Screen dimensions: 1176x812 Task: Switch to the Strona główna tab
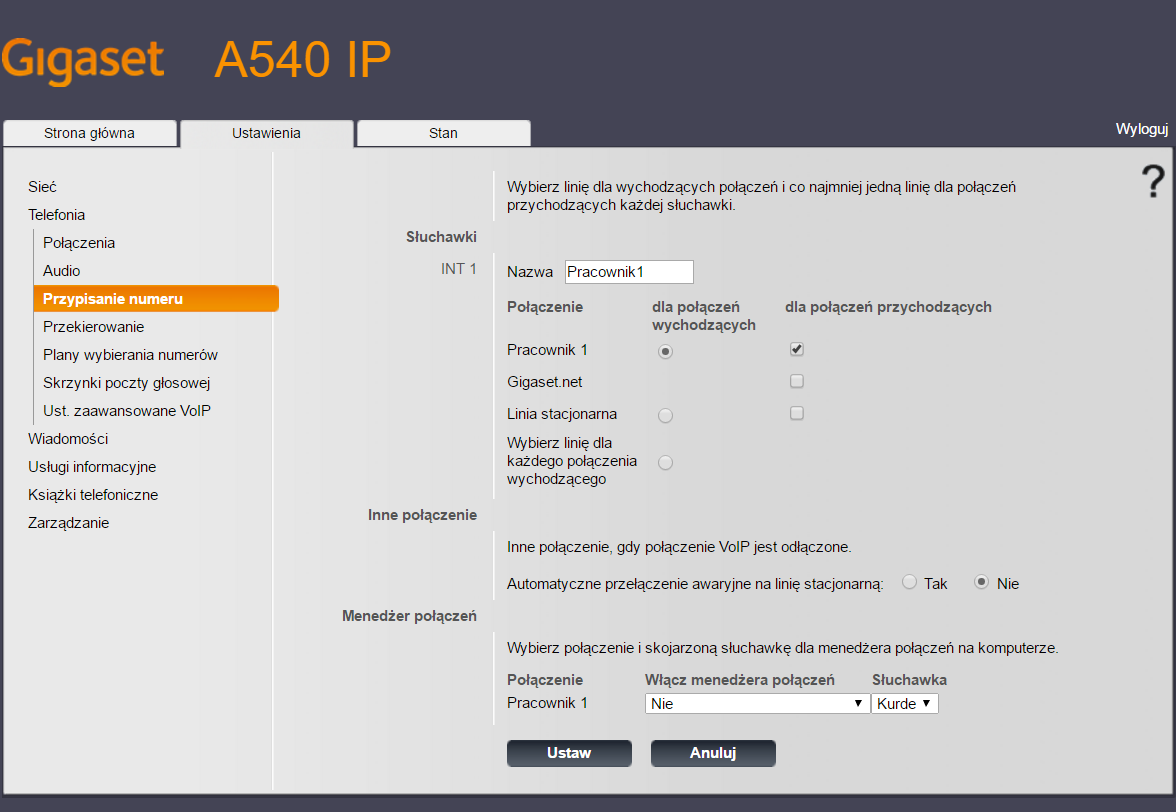coord(90,133)
